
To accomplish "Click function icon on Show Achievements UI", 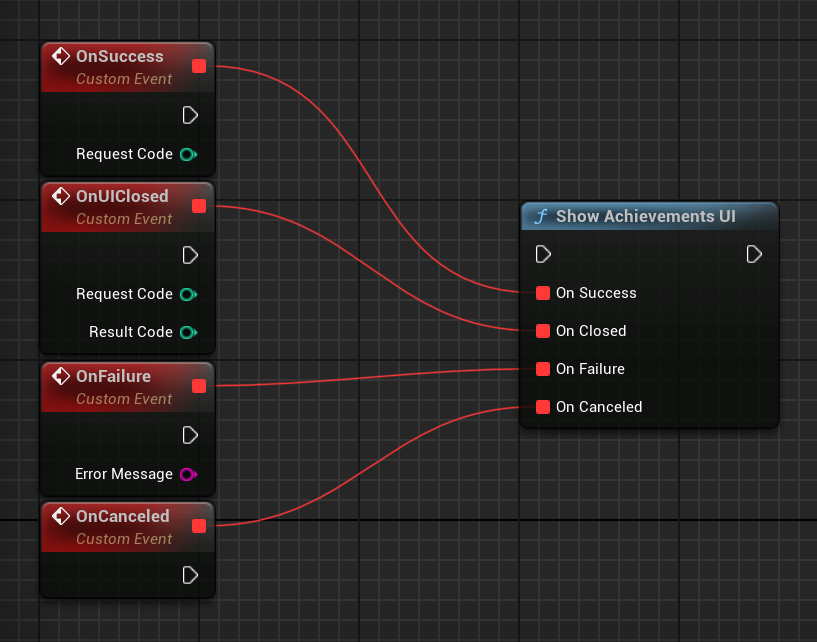I will (x=541, y=216).
